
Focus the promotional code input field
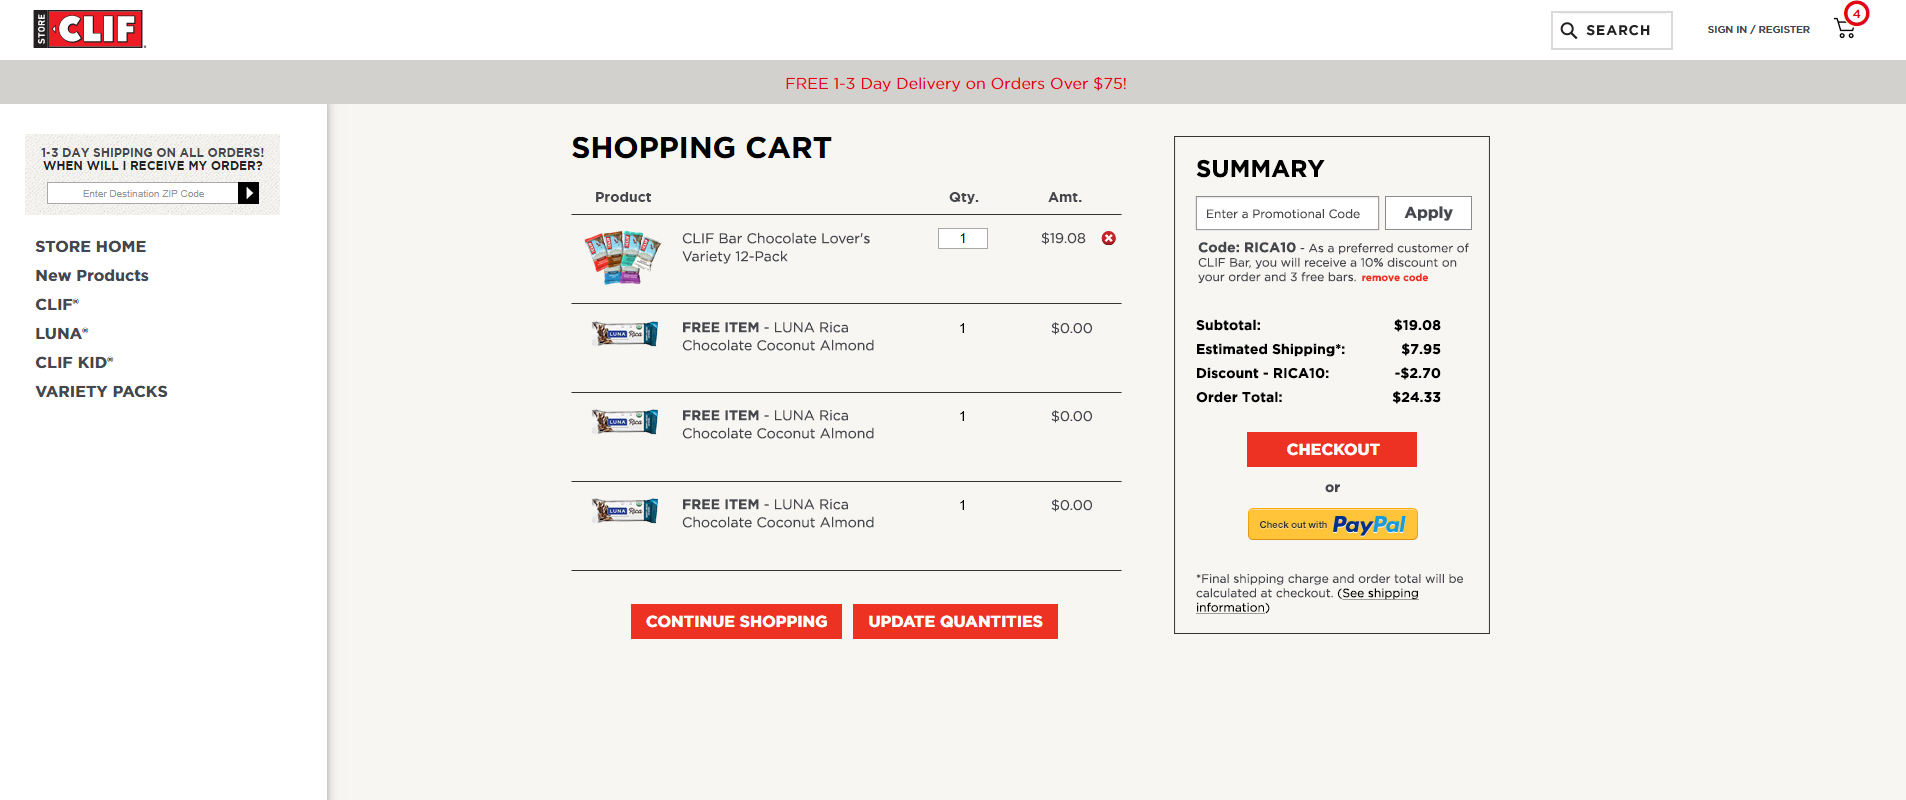(1287, 213)
